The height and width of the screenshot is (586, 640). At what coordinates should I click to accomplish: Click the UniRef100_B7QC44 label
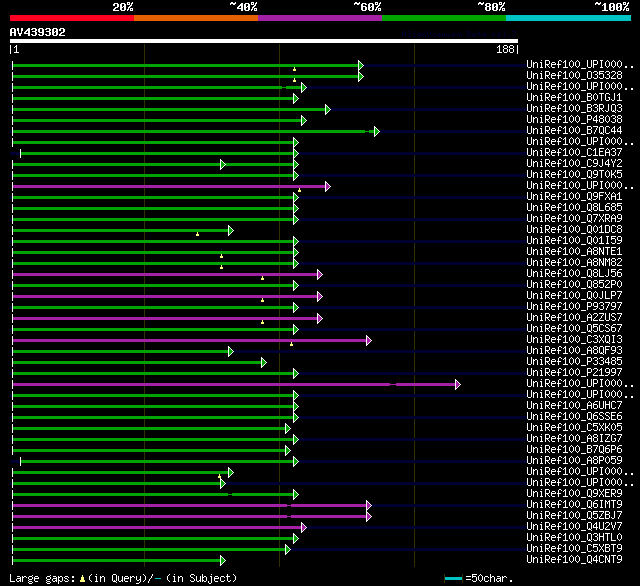[574, 131]
